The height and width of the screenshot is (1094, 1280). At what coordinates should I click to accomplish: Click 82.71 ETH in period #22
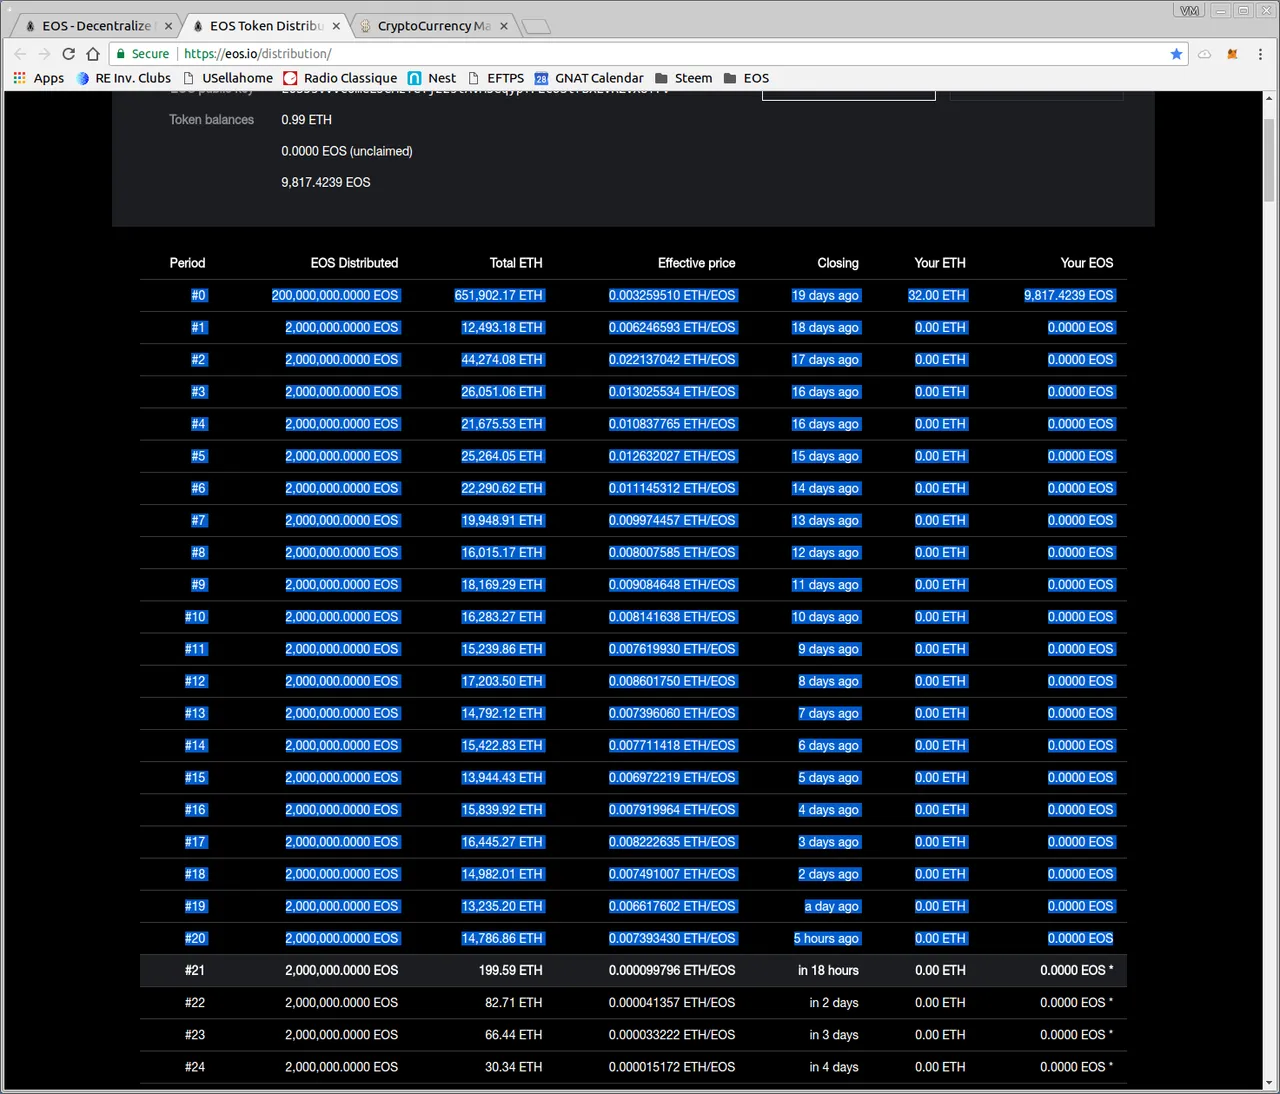click(x=514, y=1003)
